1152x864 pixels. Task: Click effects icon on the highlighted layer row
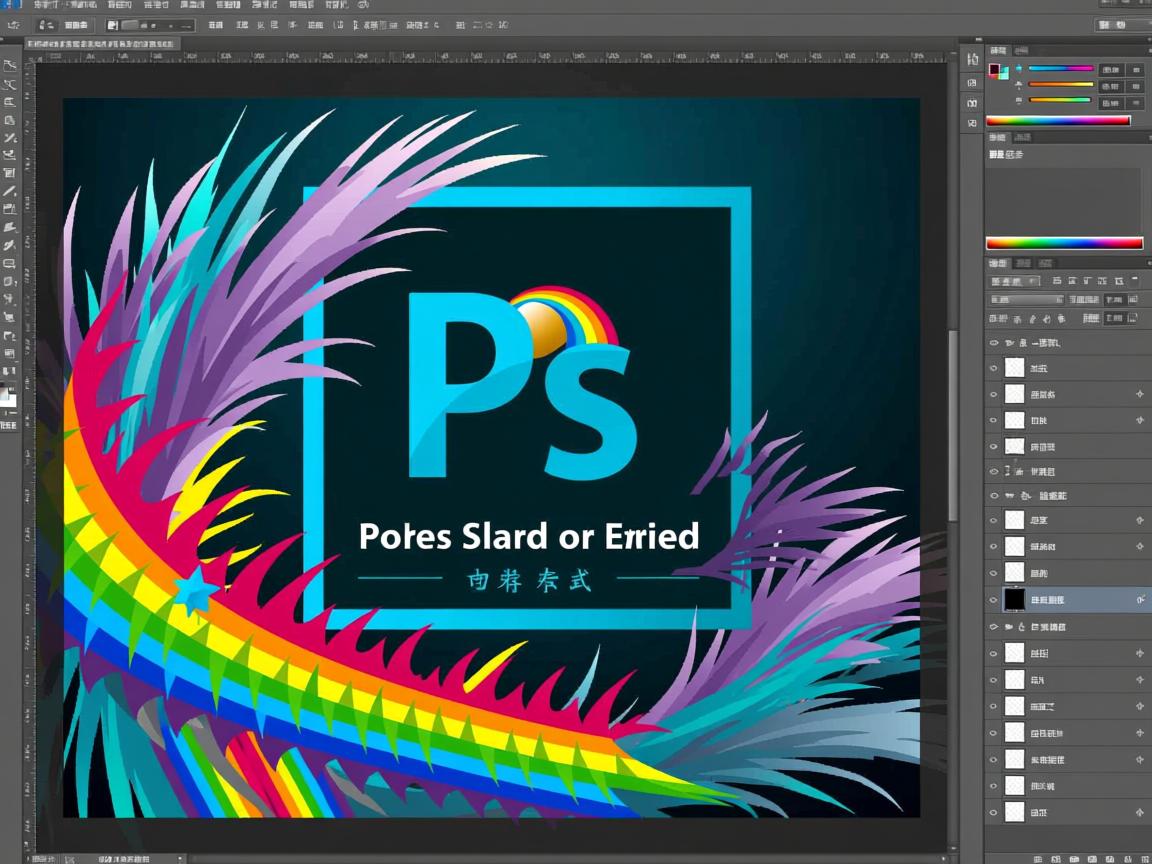pyautogui.click(x=1140, y=600)
